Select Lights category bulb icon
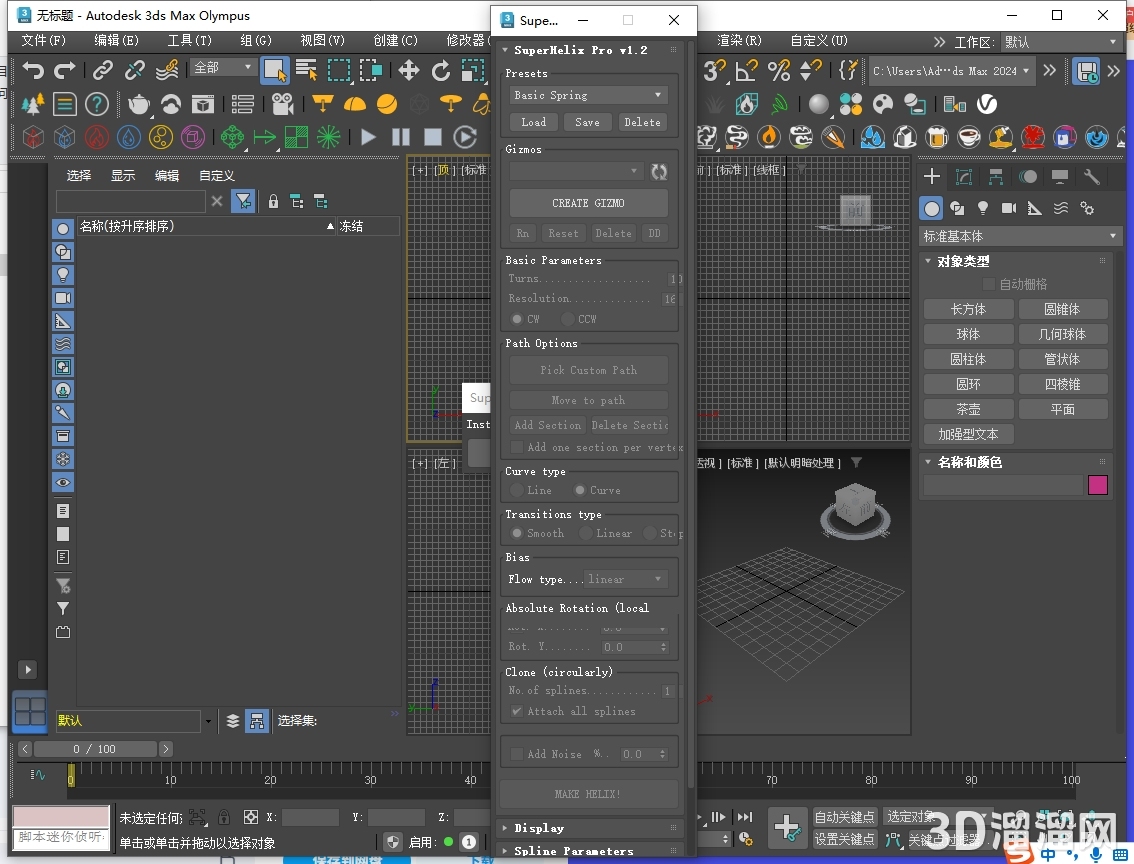 click(983, 208)
